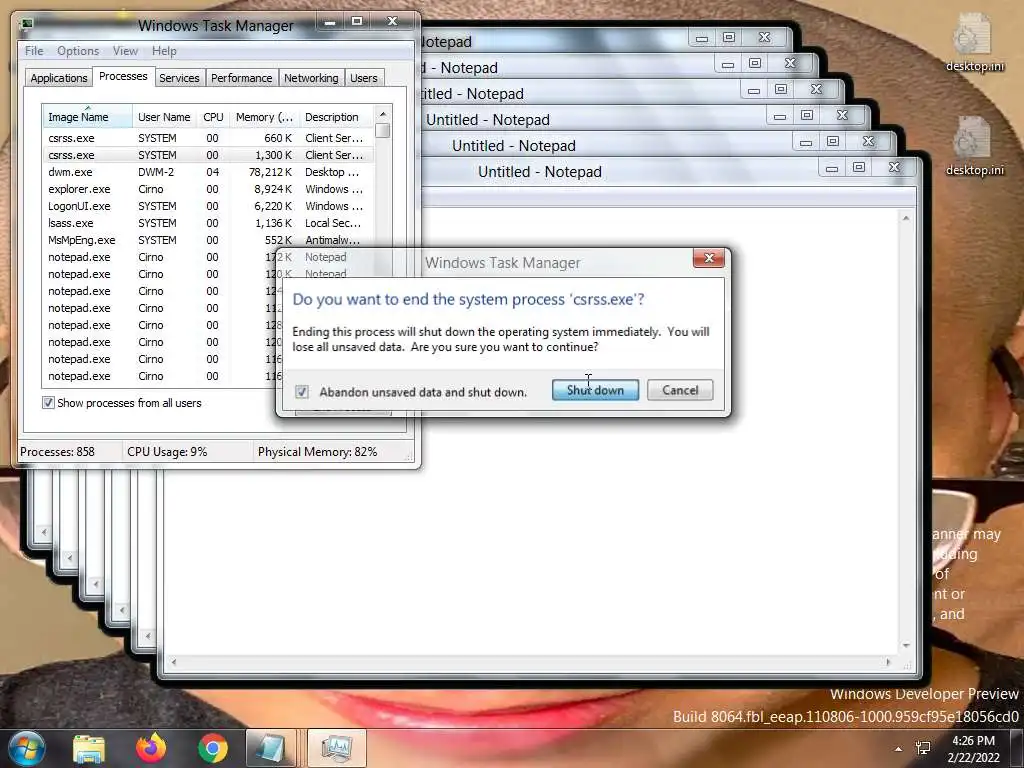Click the process list scrollbar thumb
Image resolution: width=1024 pixels, height=768 pixels.
pos(383,131)
